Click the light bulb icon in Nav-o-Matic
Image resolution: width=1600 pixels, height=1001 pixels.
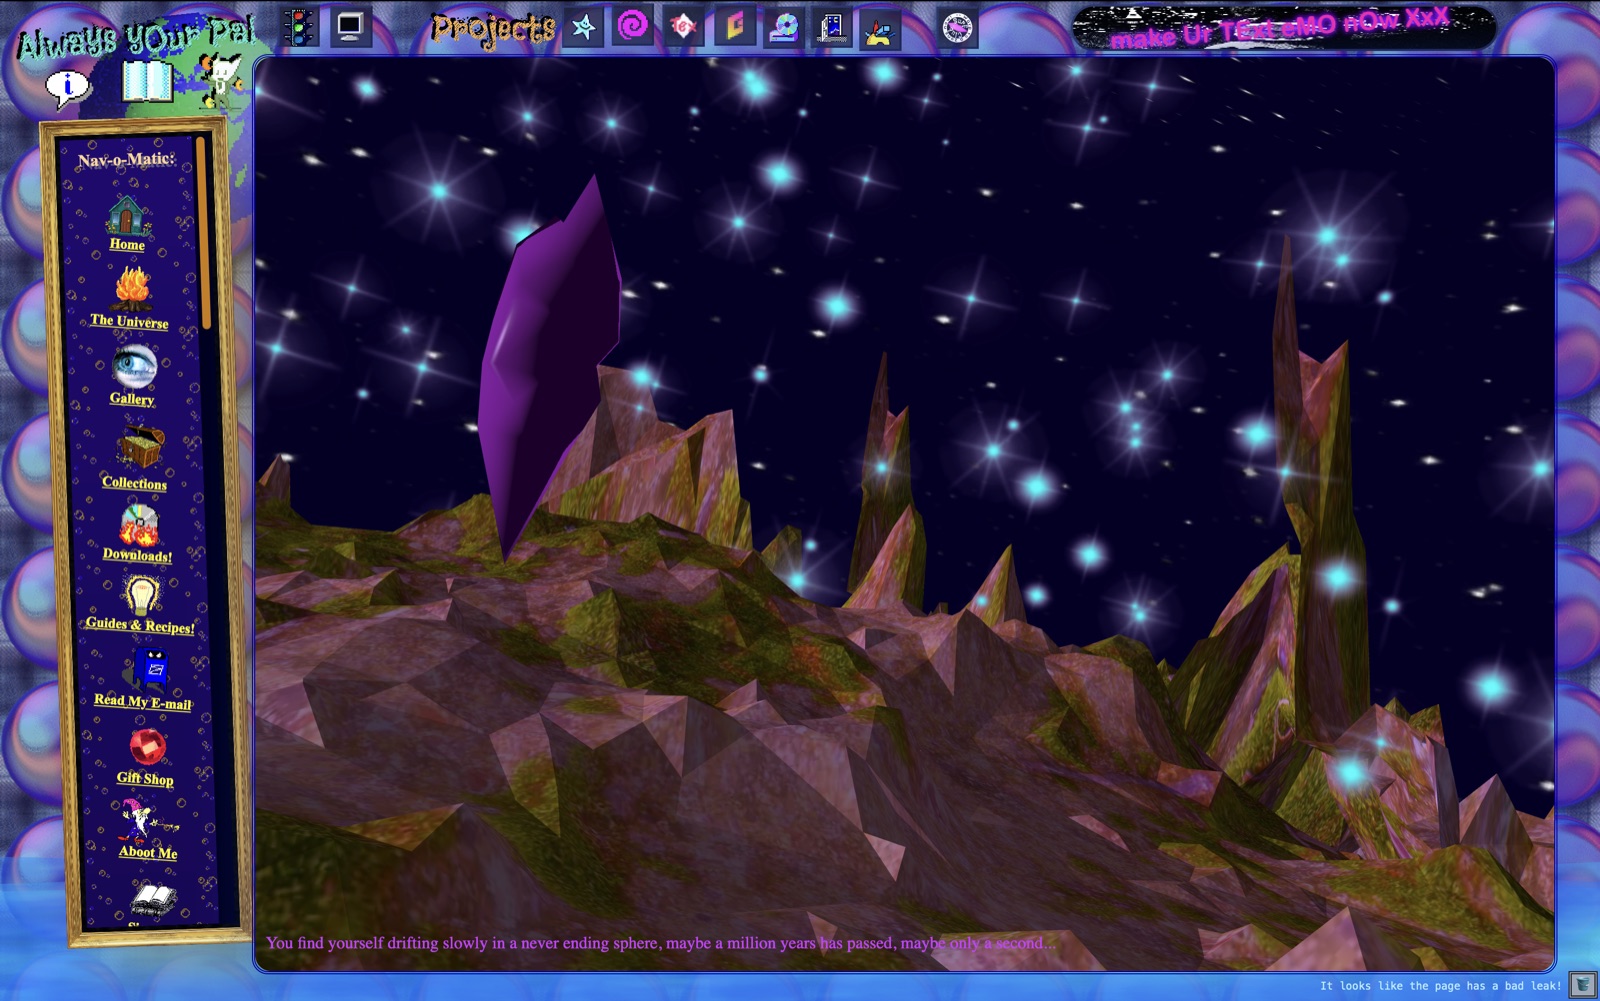[141, 594]
